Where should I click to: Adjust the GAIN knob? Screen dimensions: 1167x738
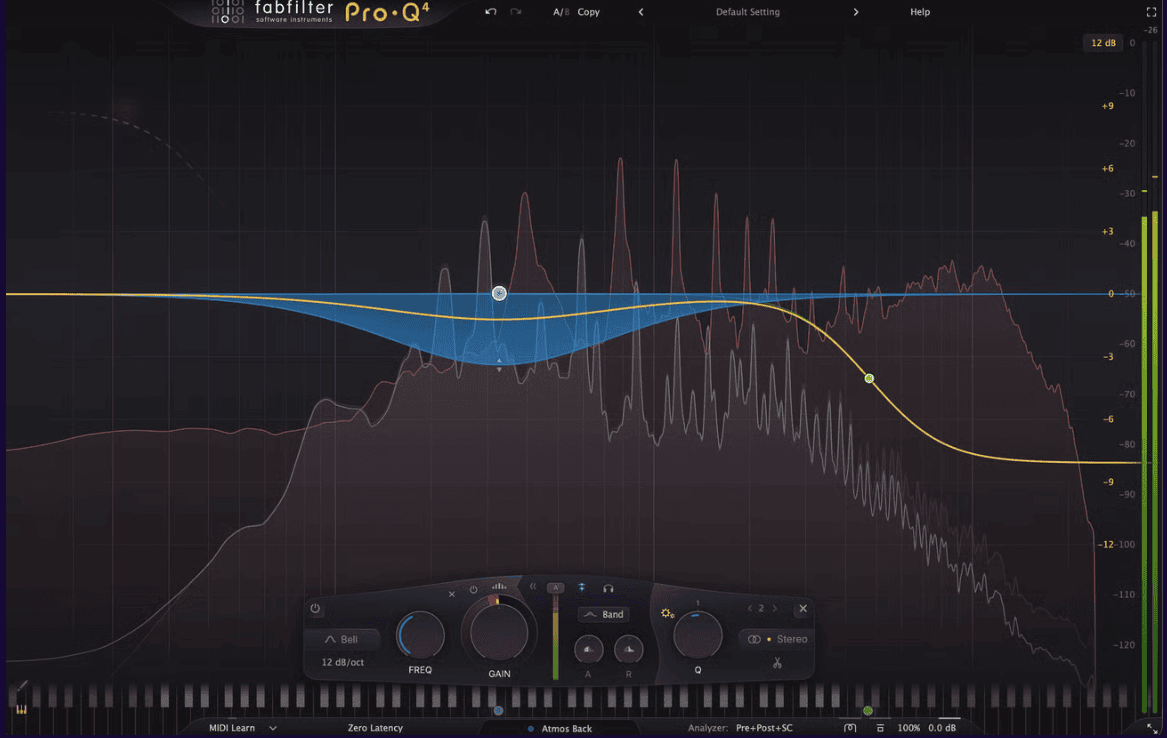[499, 634]
